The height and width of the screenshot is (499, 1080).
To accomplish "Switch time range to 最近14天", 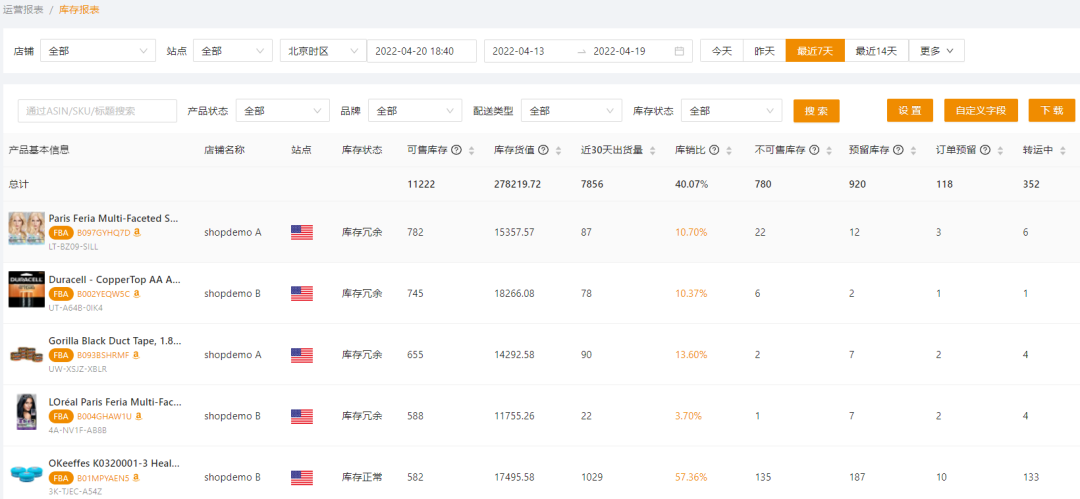I will point(876,51).
